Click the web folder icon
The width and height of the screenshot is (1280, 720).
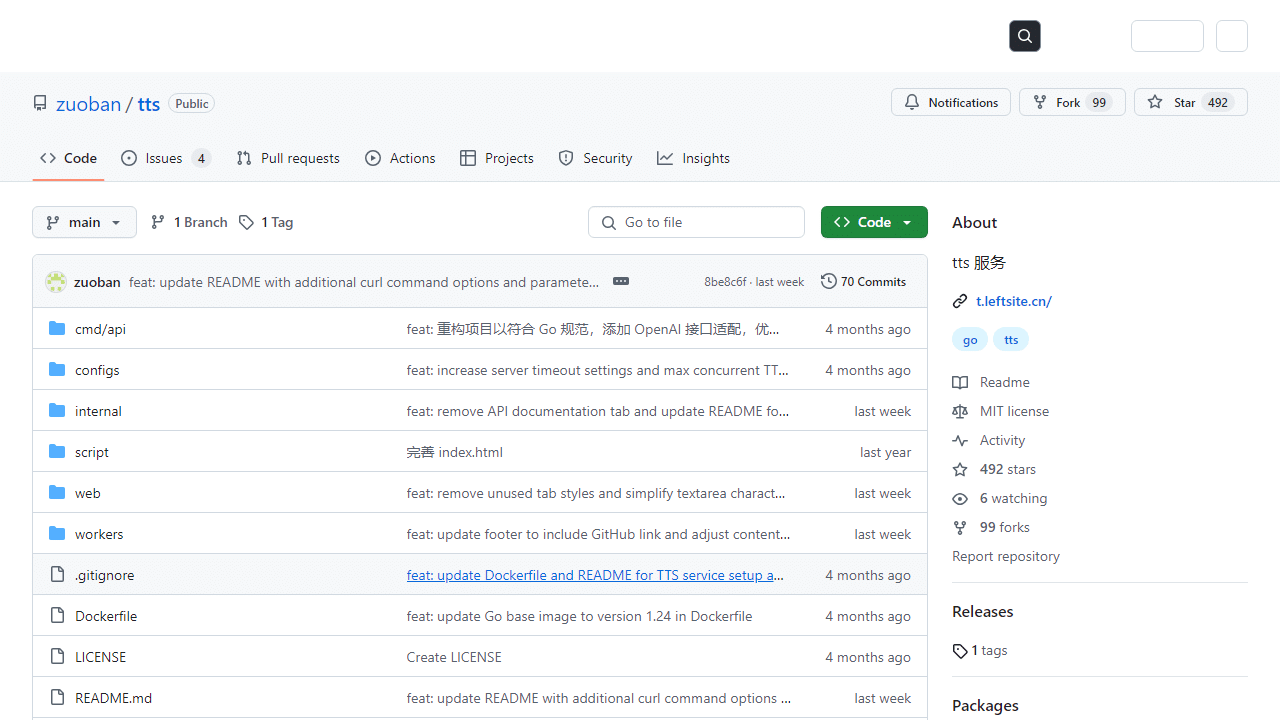57,492
